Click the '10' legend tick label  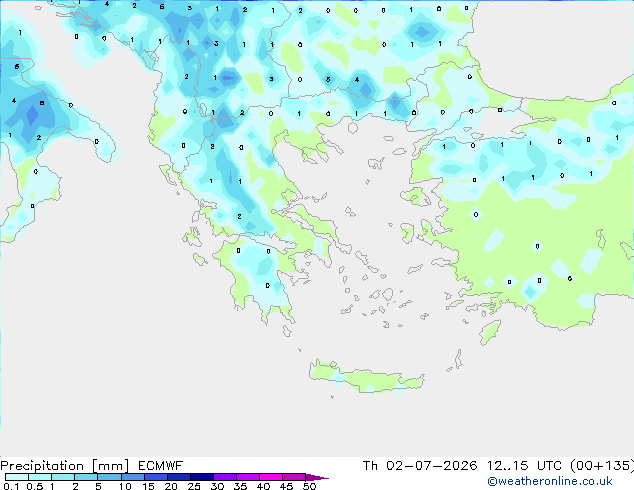click(125, 486)
